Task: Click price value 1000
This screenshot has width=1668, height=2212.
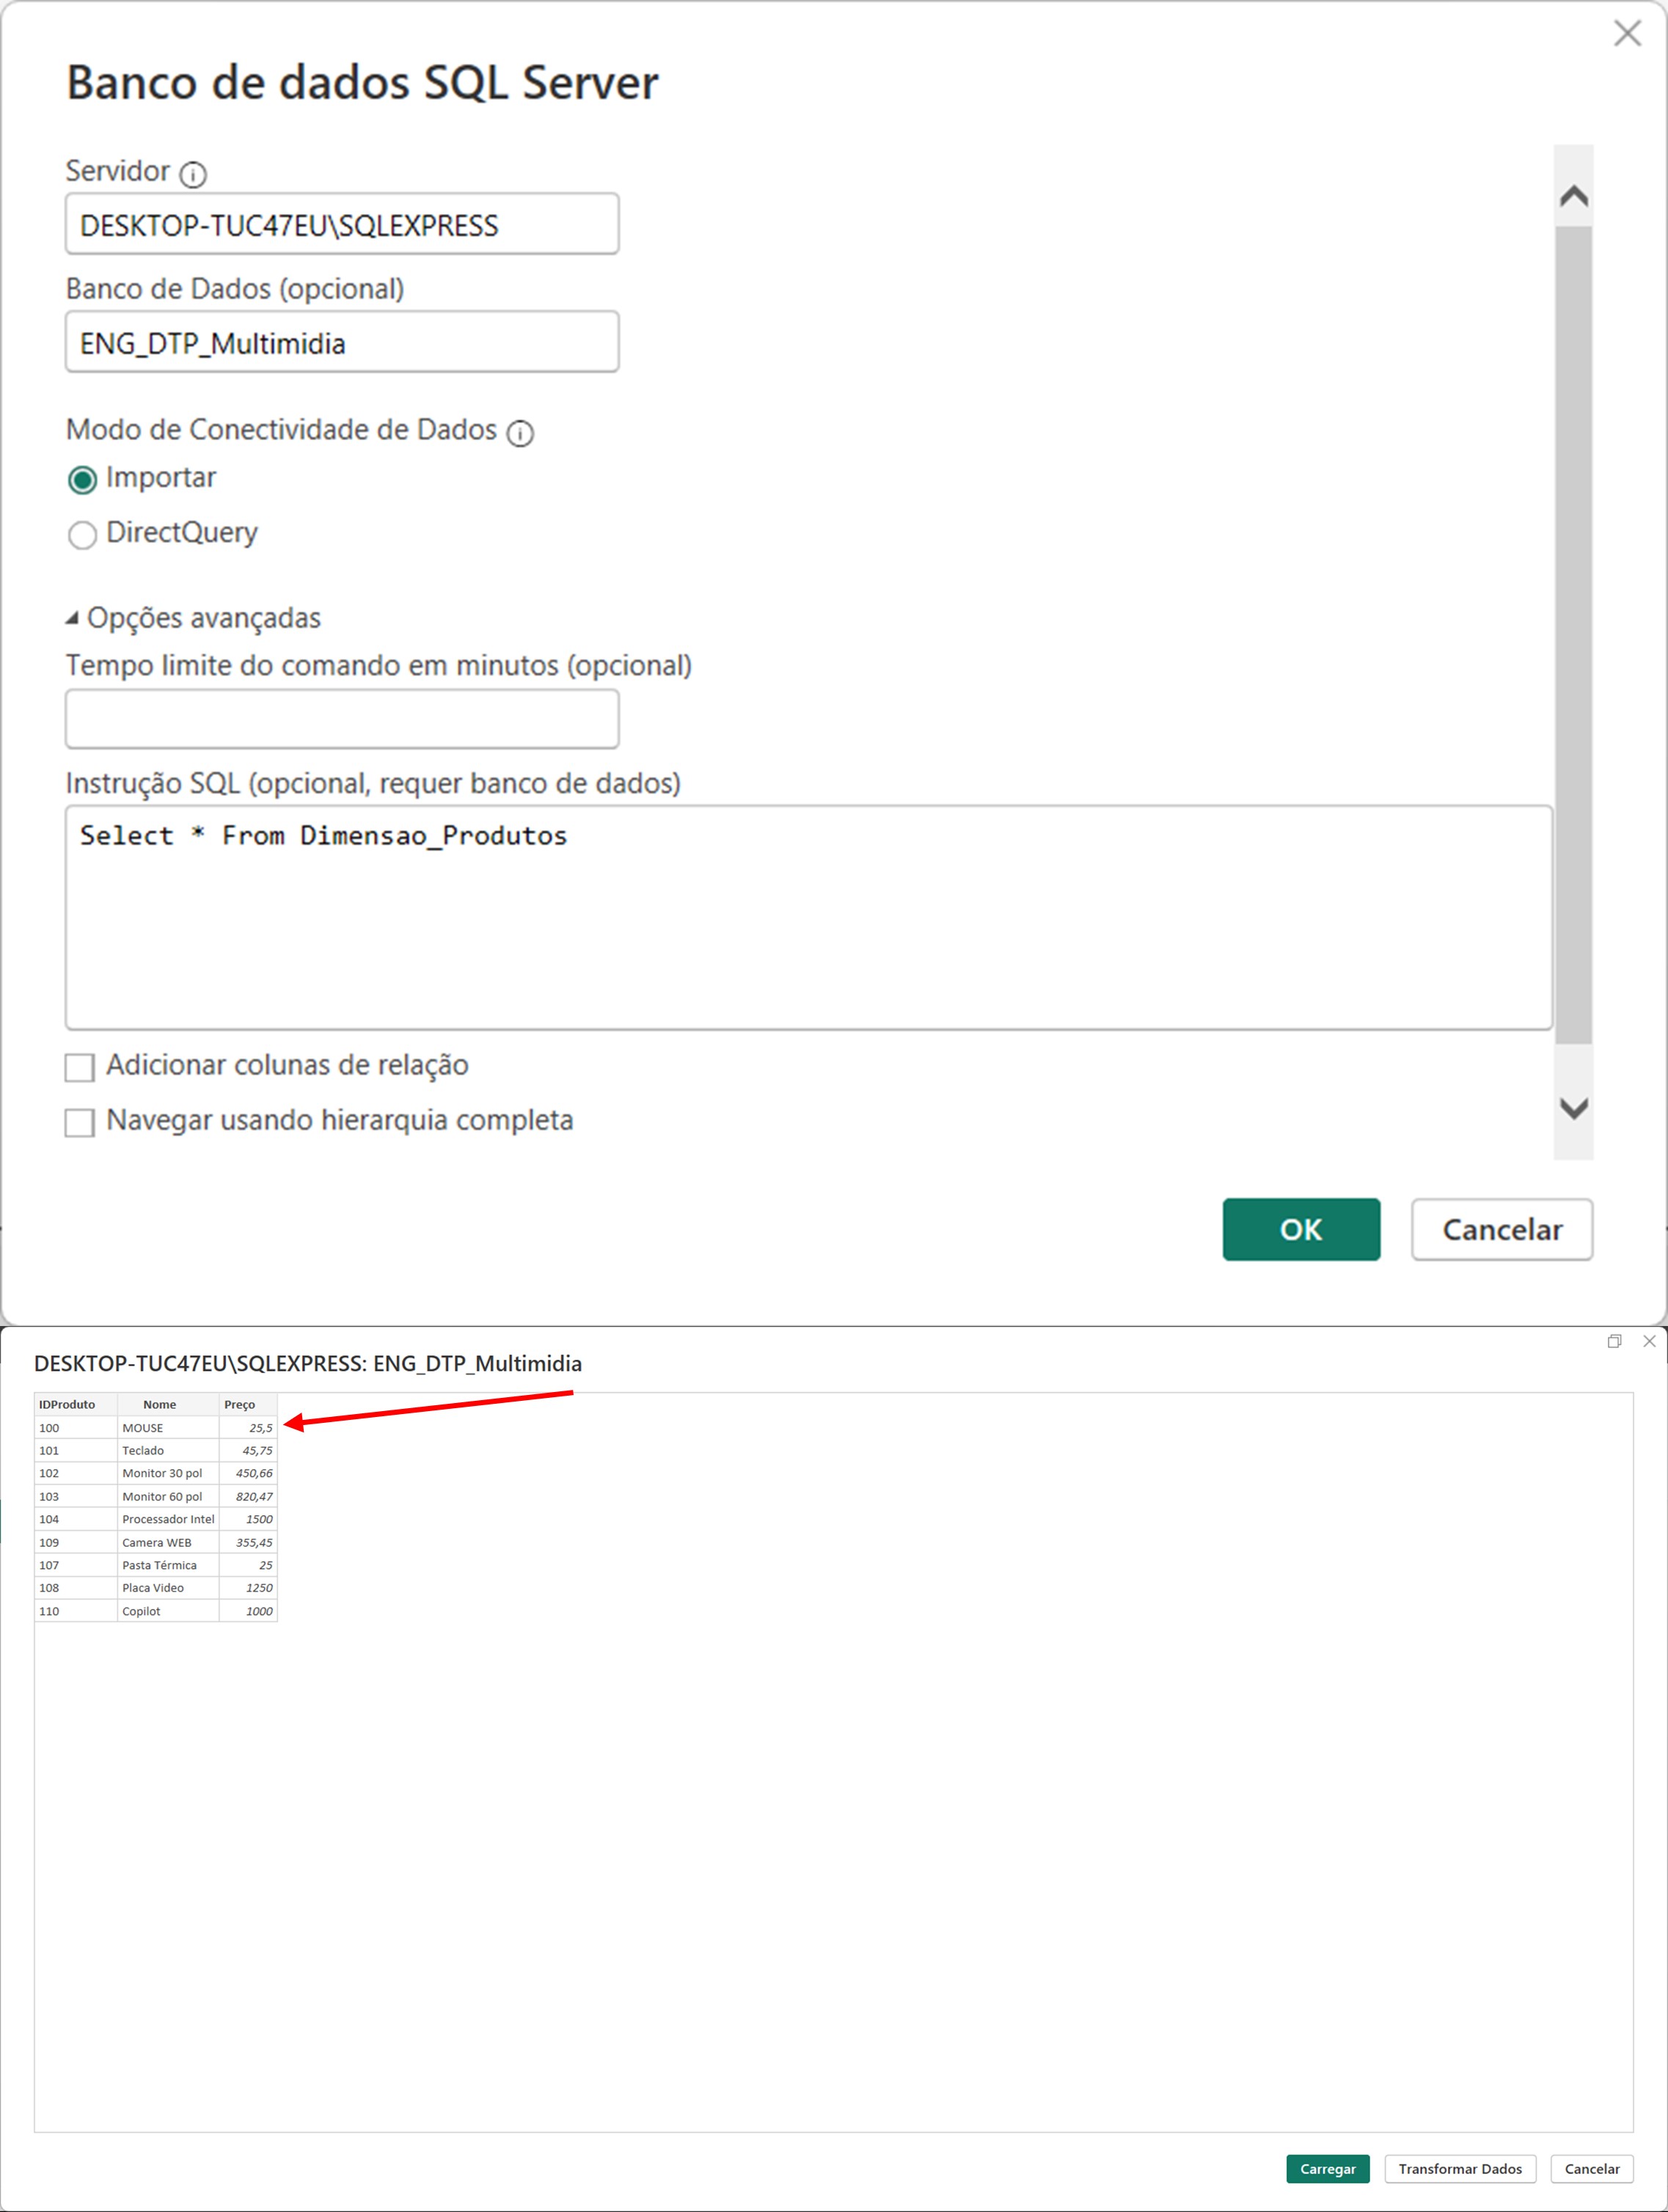Action: [248, 1611]
